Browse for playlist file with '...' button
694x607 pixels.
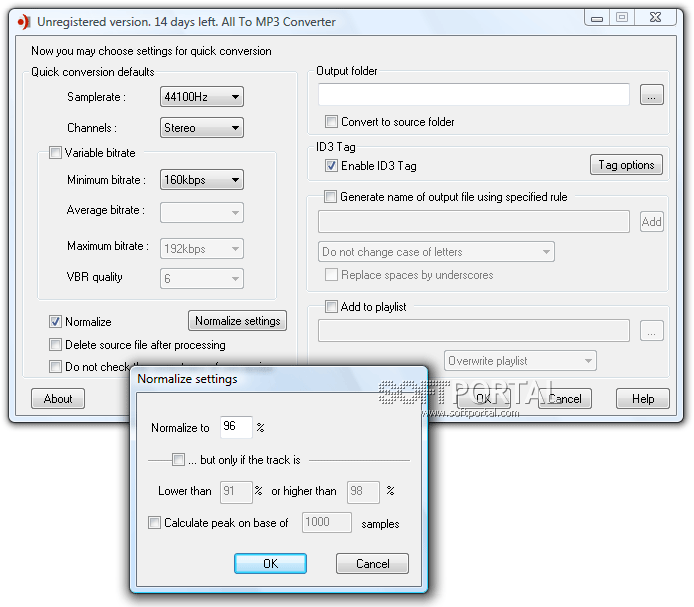[x=652, y=331]
